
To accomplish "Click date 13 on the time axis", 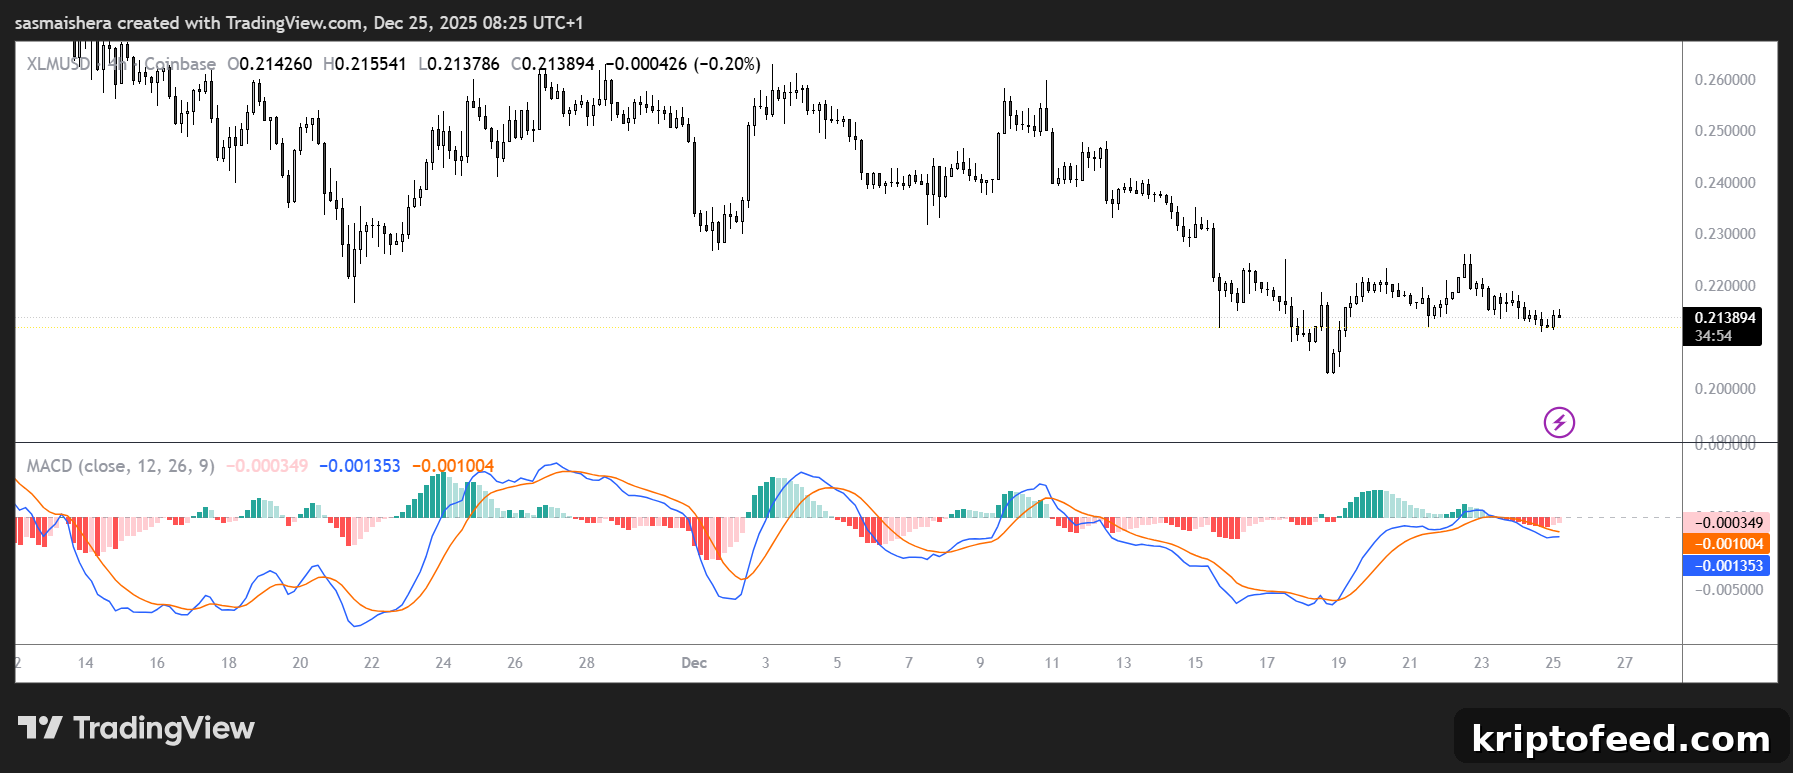I will tap(1124, 663).
